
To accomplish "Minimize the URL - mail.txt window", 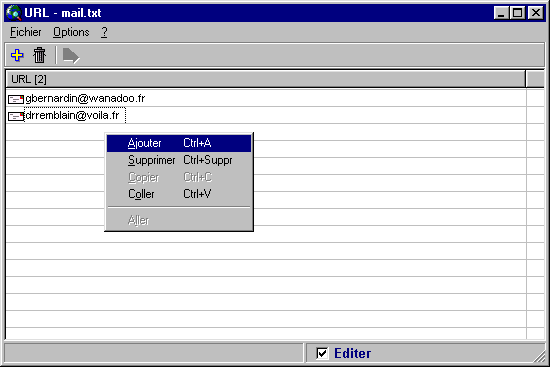I will [x=501, y=13].
